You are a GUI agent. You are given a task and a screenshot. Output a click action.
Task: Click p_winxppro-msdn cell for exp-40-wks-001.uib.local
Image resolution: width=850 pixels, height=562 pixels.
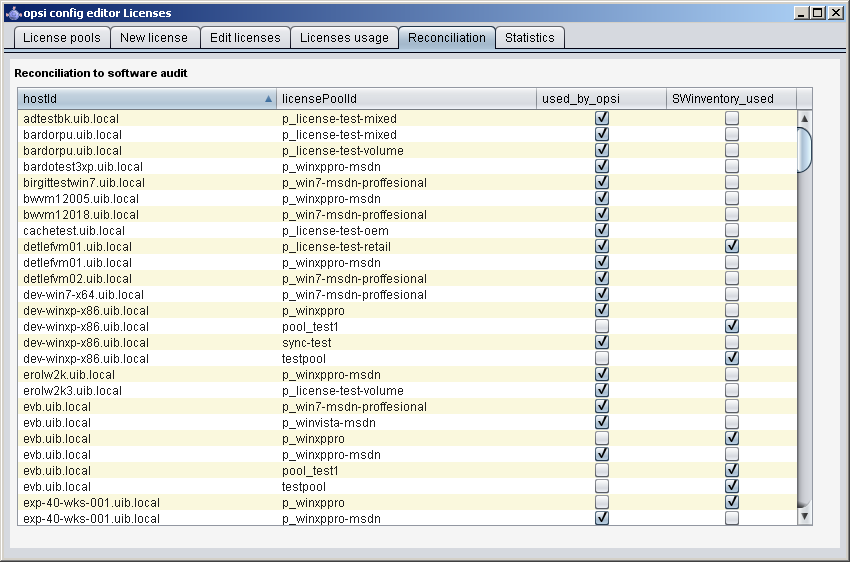pyautogui.click(x=407, y=518)
